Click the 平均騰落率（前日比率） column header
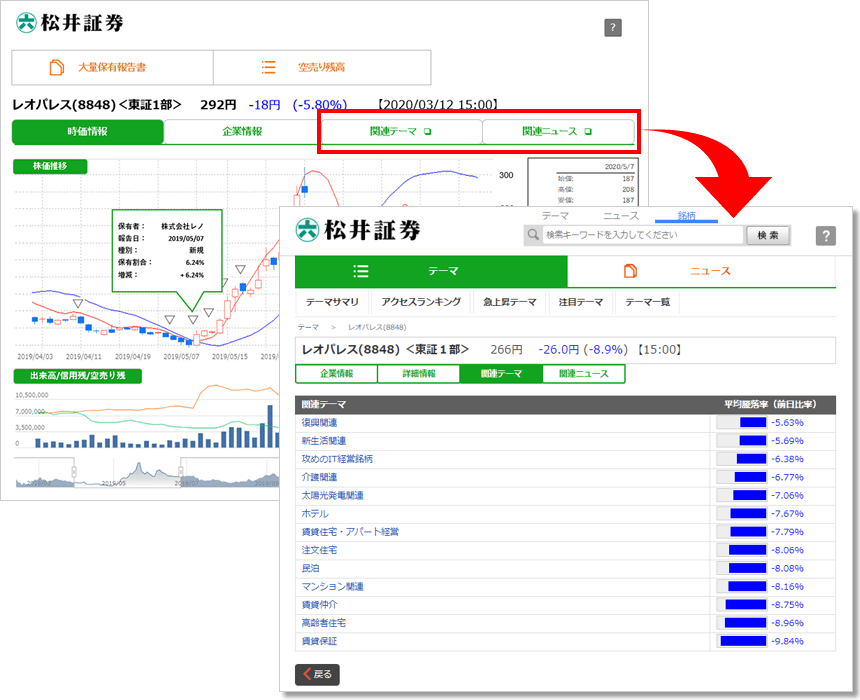Screen dimensions: 860x700 click(x=770, y=404)
